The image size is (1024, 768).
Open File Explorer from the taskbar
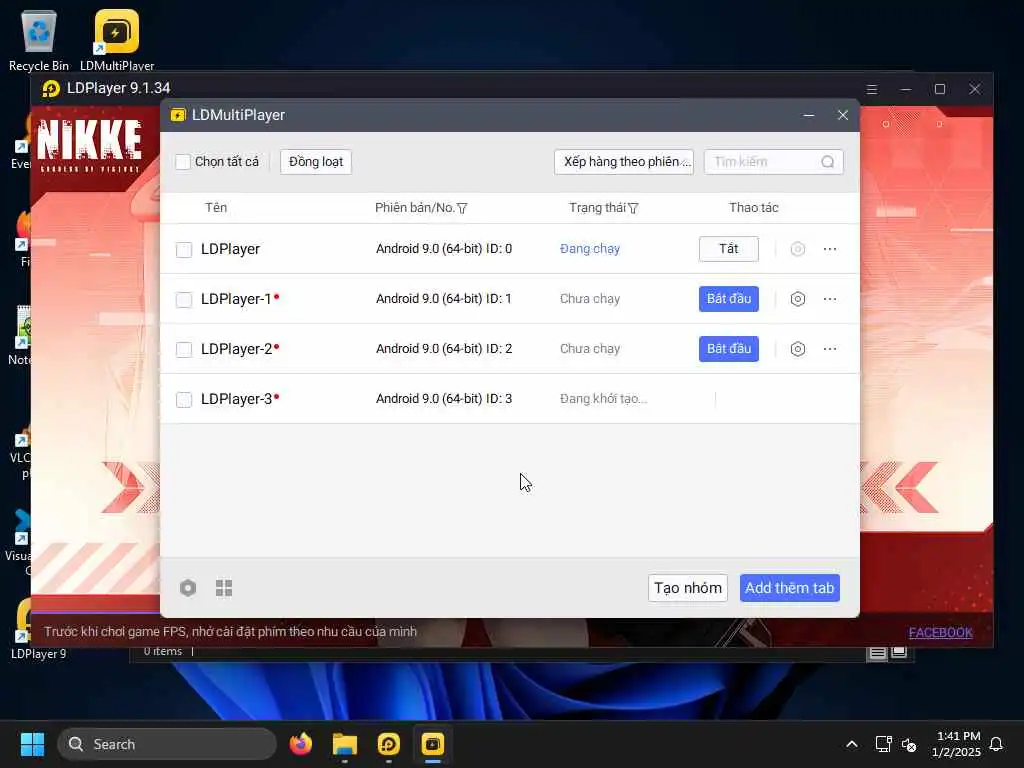[345, 744]
